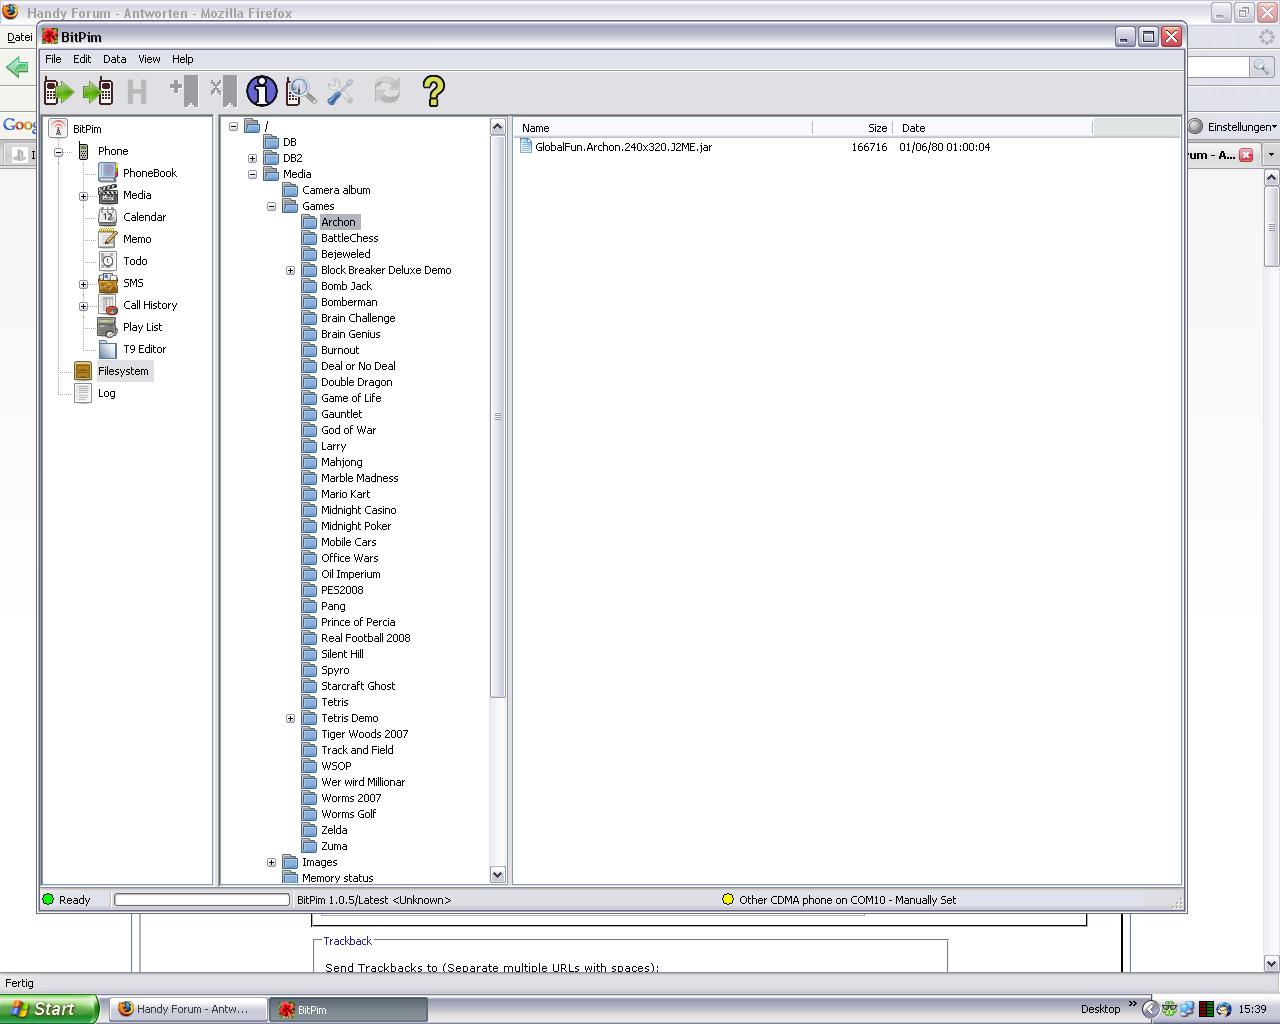This screenshot has height=1024, width=1280.
Task: Click the Filesystem drawer icon in the sidebar
Action: pyautogui.click(x=83, y=371)
